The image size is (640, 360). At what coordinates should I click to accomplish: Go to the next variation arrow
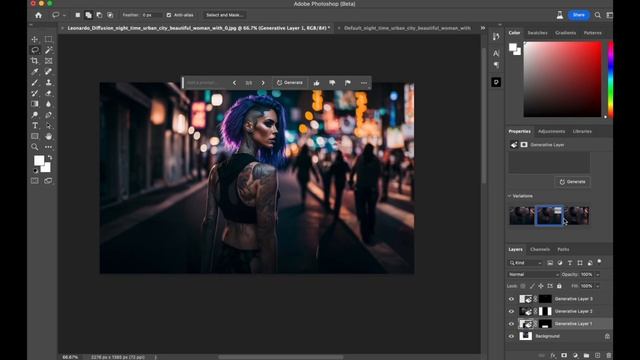point(263,83)
